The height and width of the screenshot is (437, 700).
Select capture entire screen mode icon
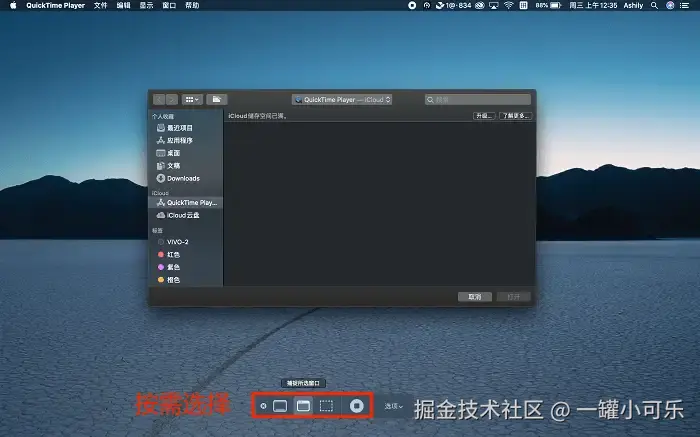pos(280,406)
